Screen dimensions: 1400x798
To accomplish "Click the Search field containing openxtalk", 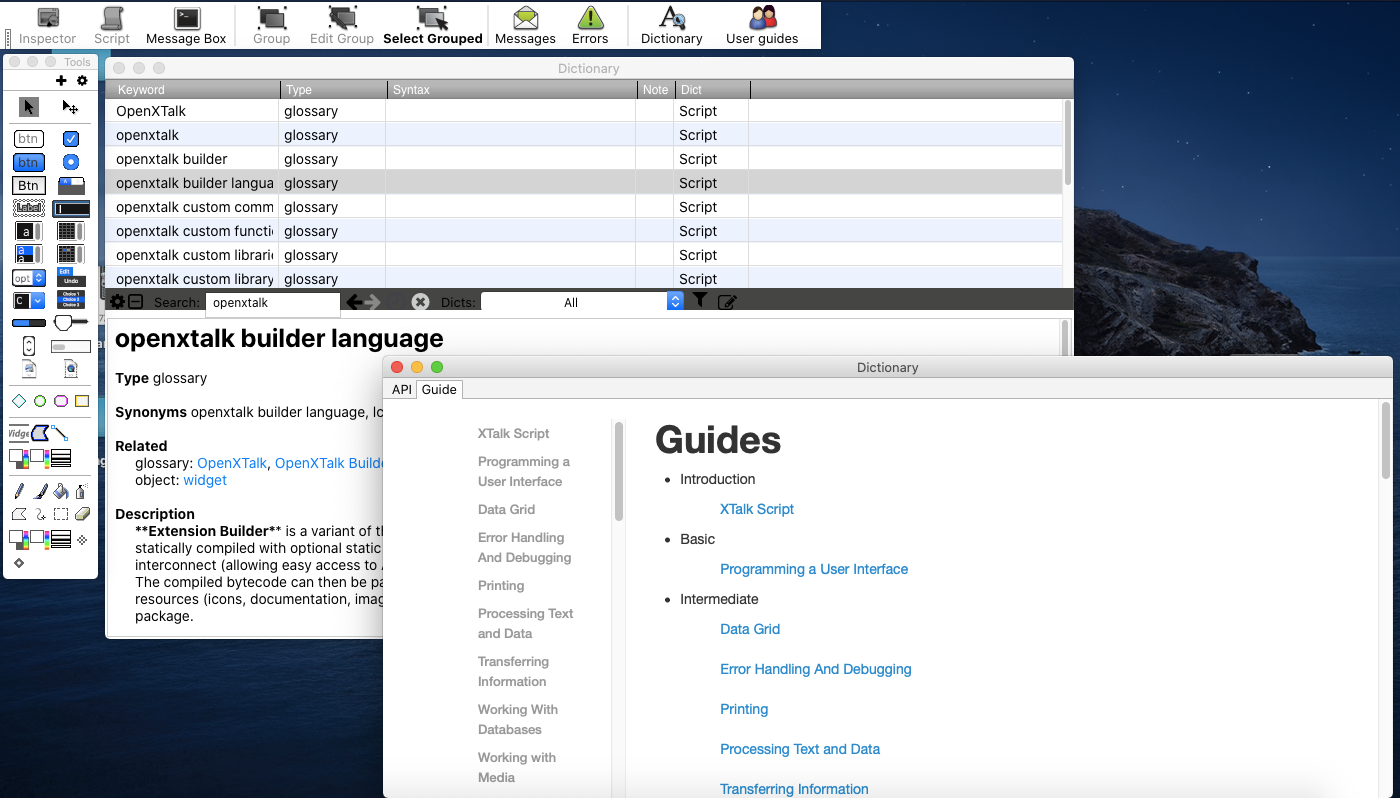I will [273, 302].
